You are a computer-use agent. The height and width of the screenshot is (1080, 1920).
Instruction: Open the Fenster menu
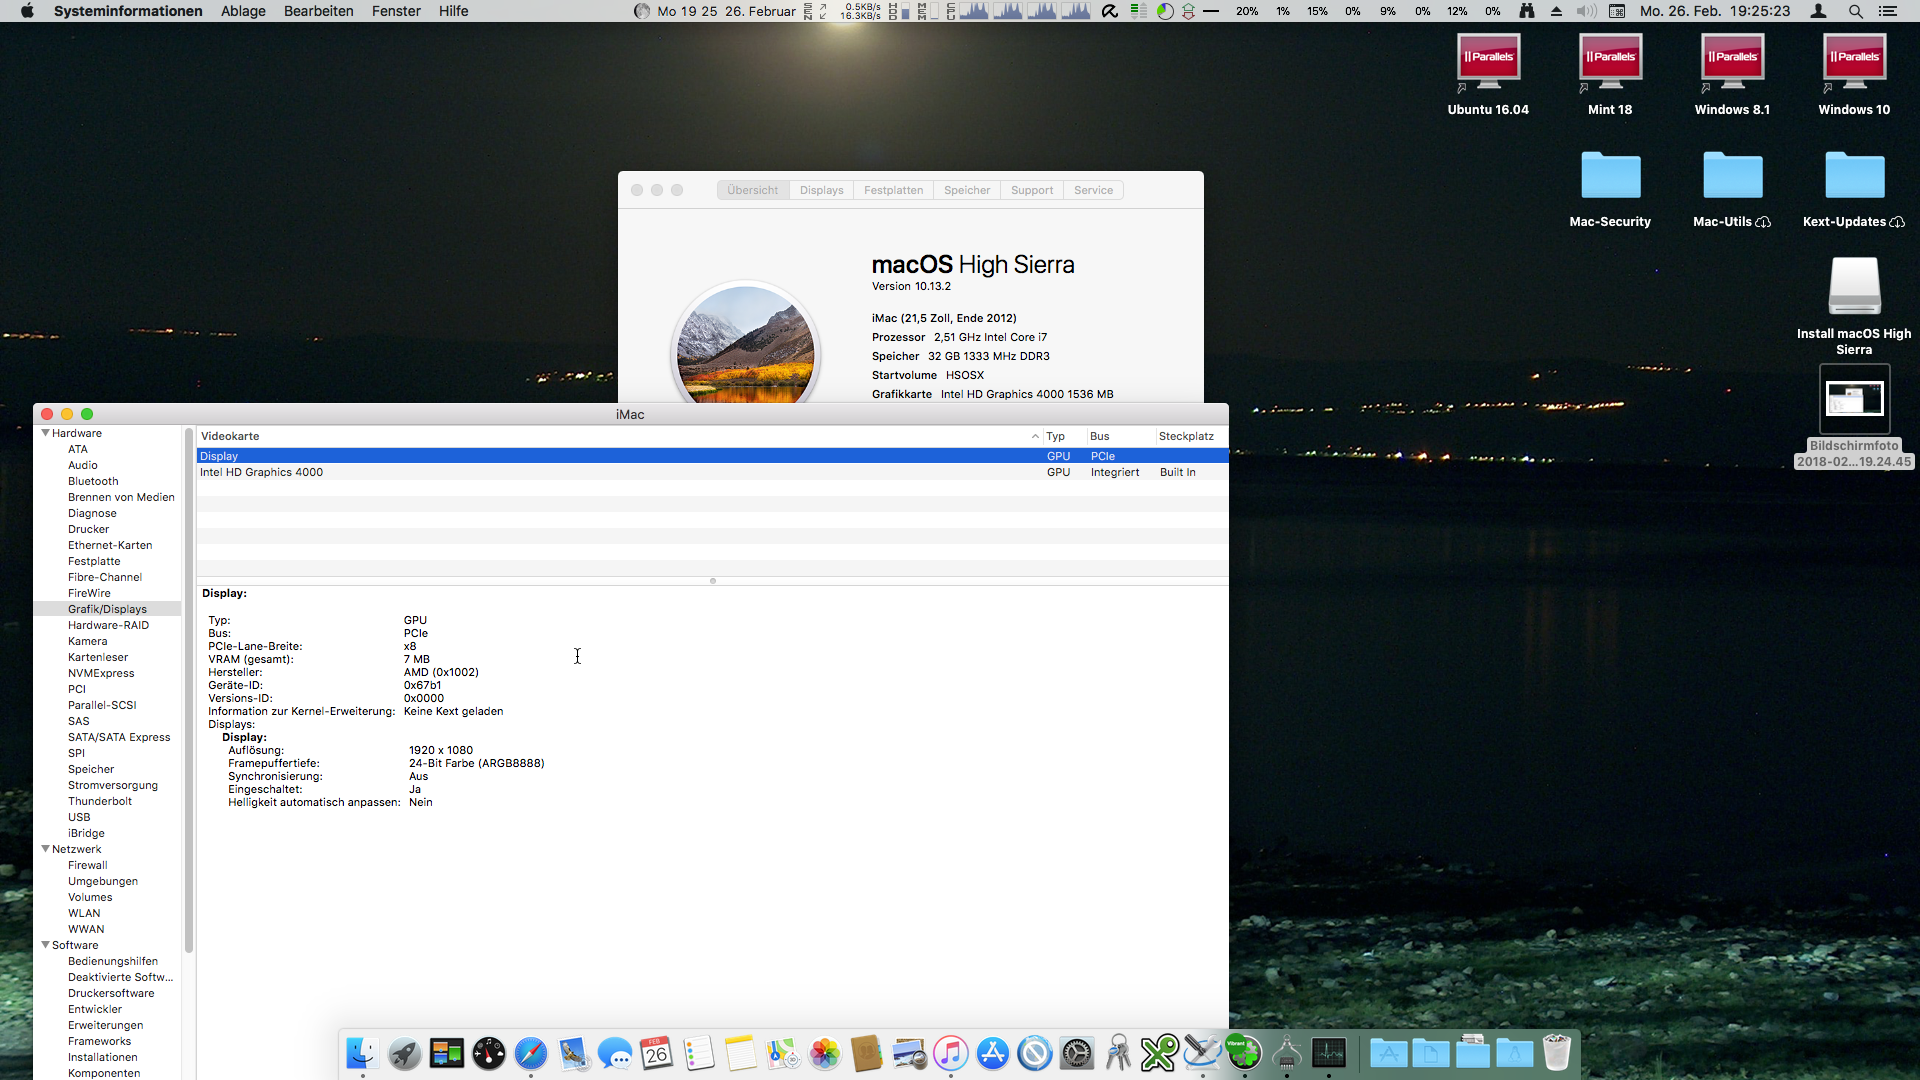click(x=396, y=11)
